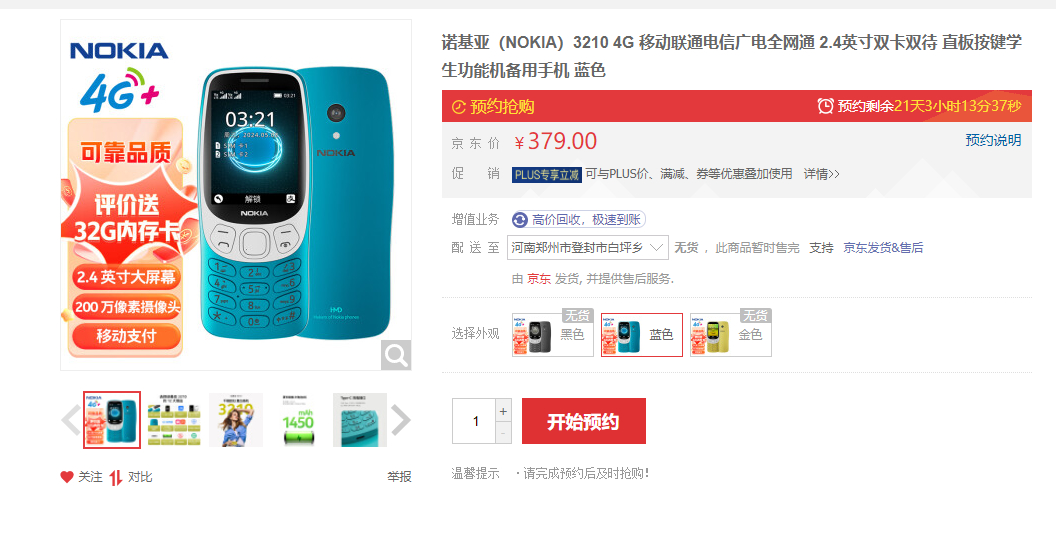
Task: Select the 黑色 black color option
Action: pyautogui.click(x=552, y=334)
